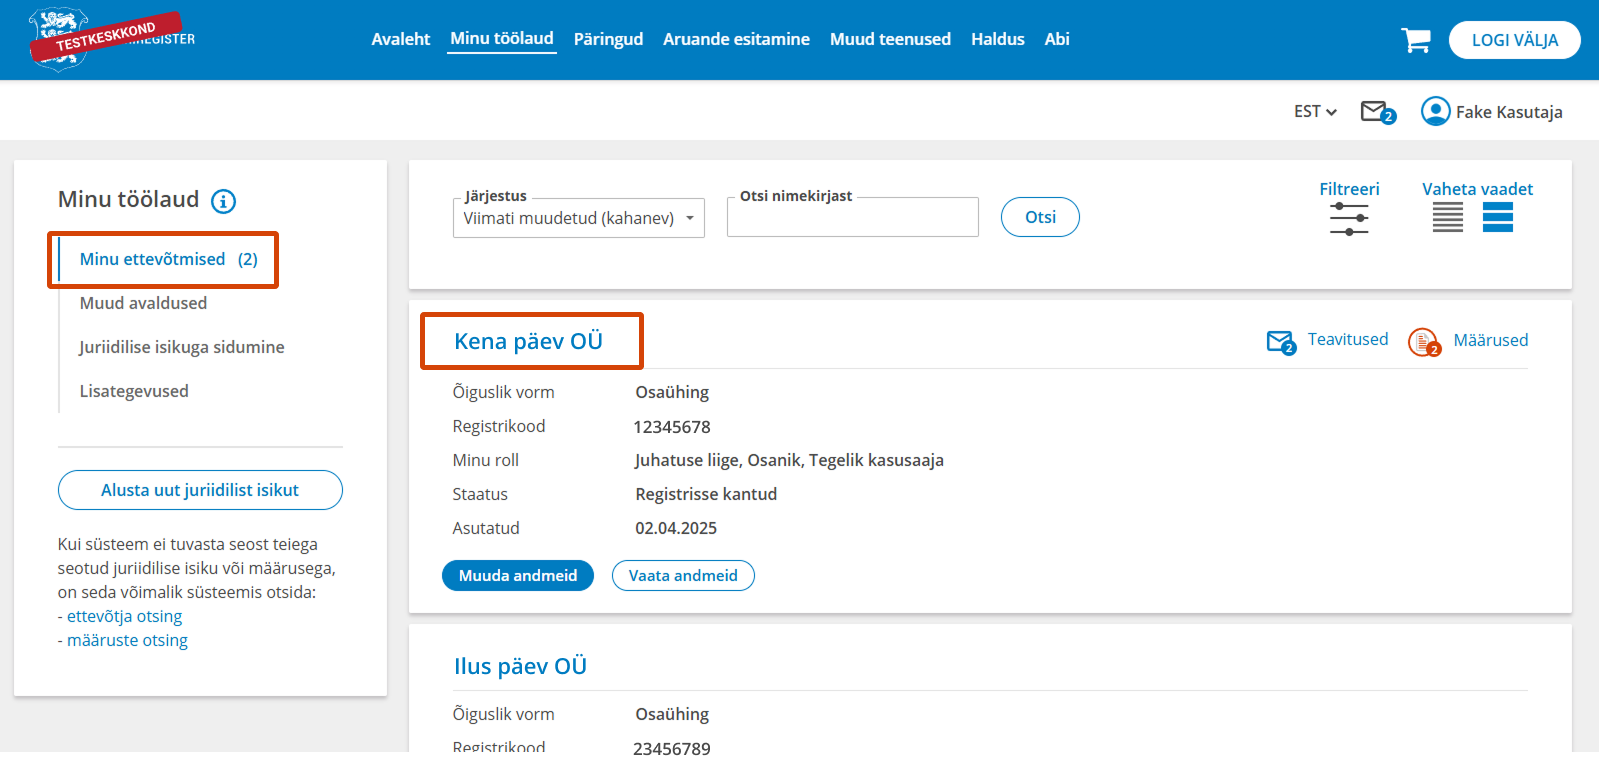This screenshot has height=766, width=1599.
Task: Select Muud avaldused in sidebar
Action: (x=143, y=303)
